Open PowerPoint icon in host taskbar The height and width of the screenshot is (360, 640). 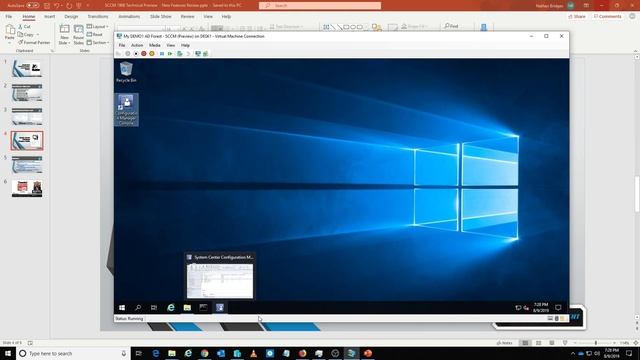click(x=368, y=353)
